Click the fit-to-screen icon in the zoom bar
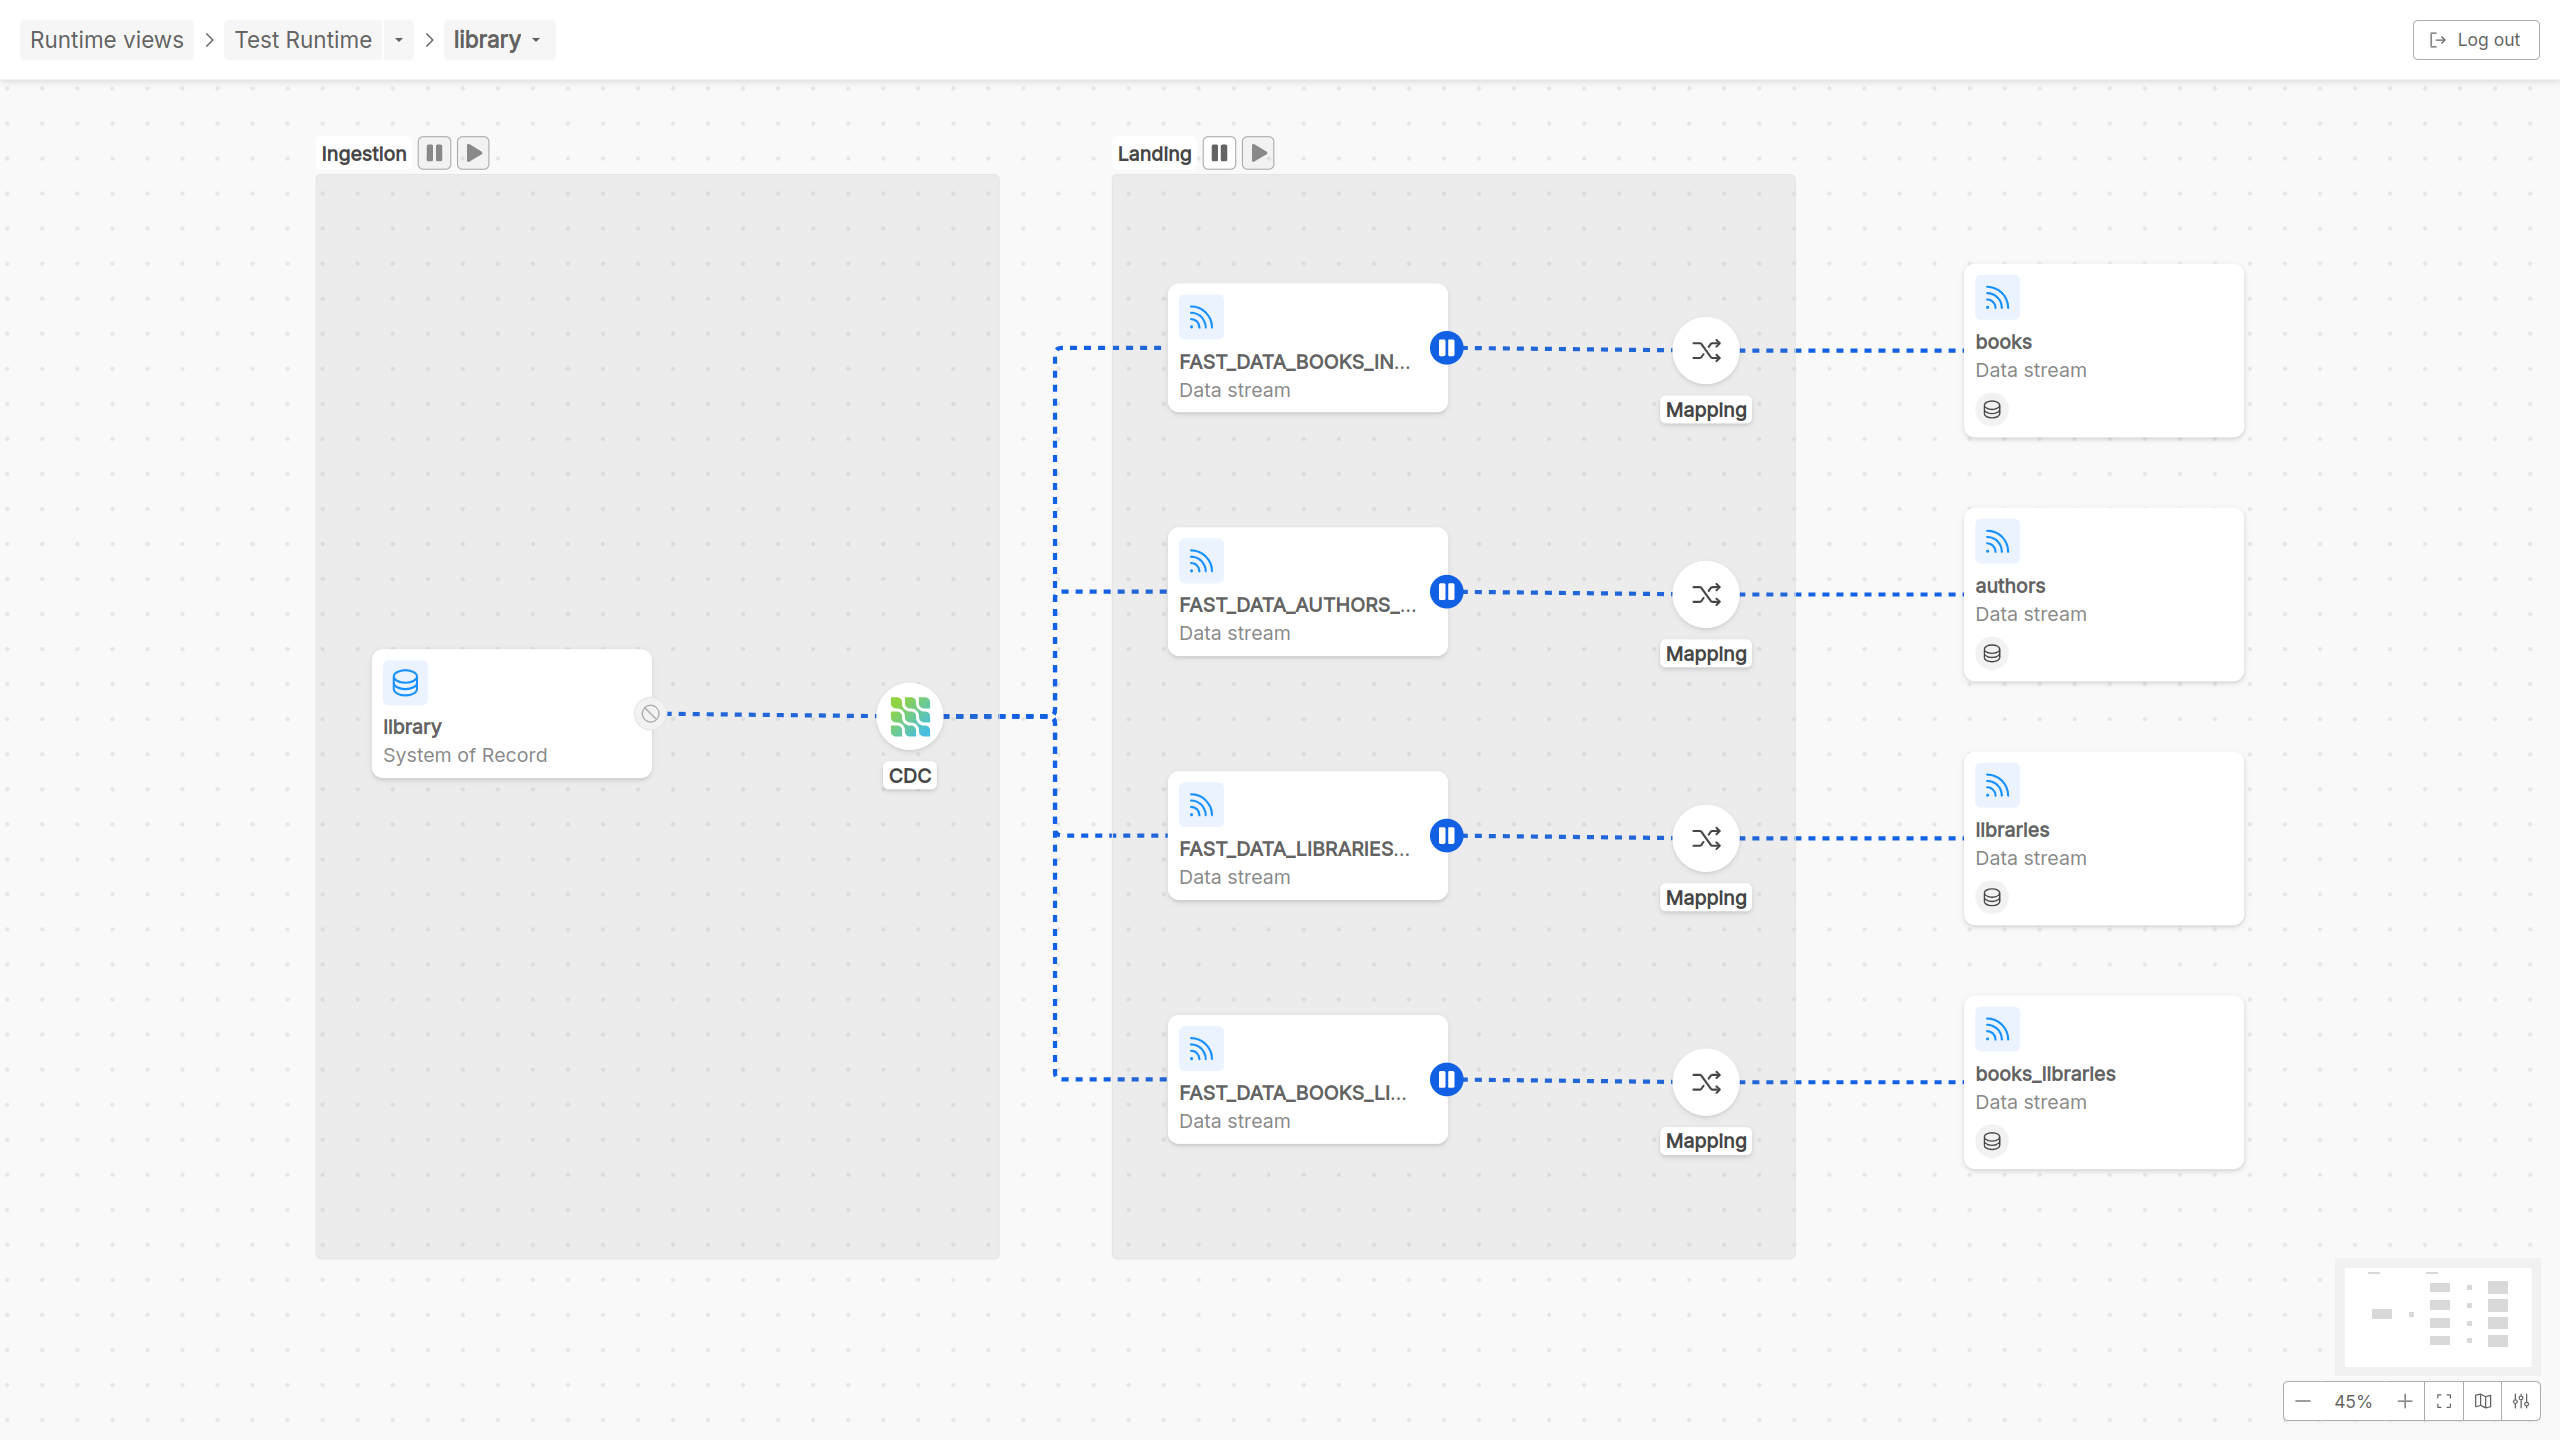This screenshot has height=1440, width=2560. pyautogui.click(x=2443, y=1400)
